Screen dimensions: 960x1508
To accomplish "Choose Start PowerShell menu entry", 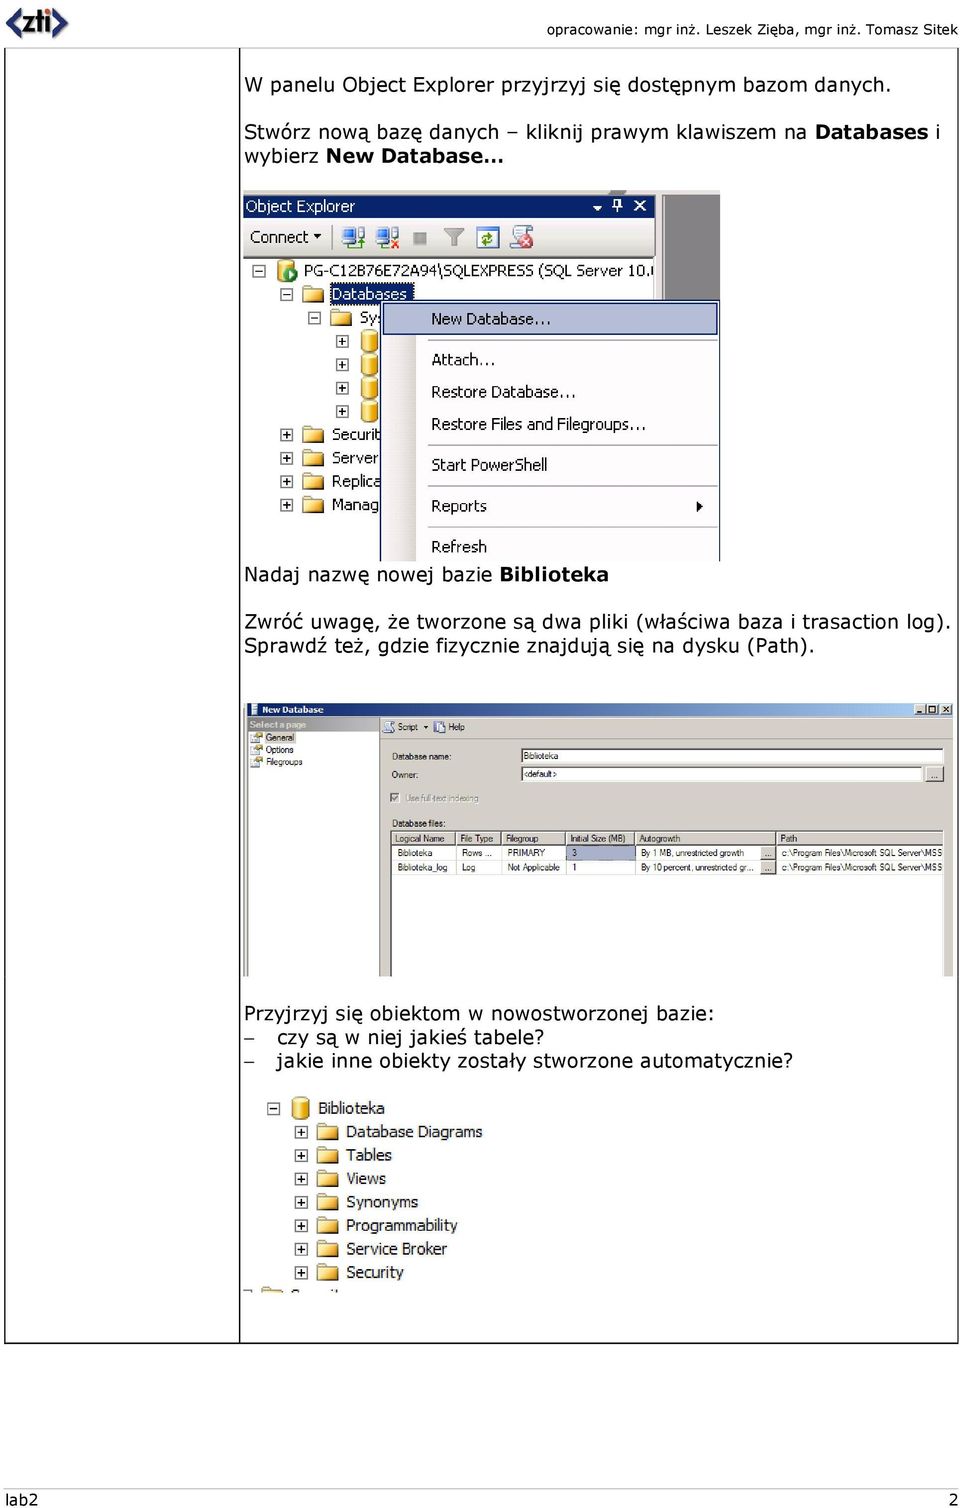I will pos(489,465).
